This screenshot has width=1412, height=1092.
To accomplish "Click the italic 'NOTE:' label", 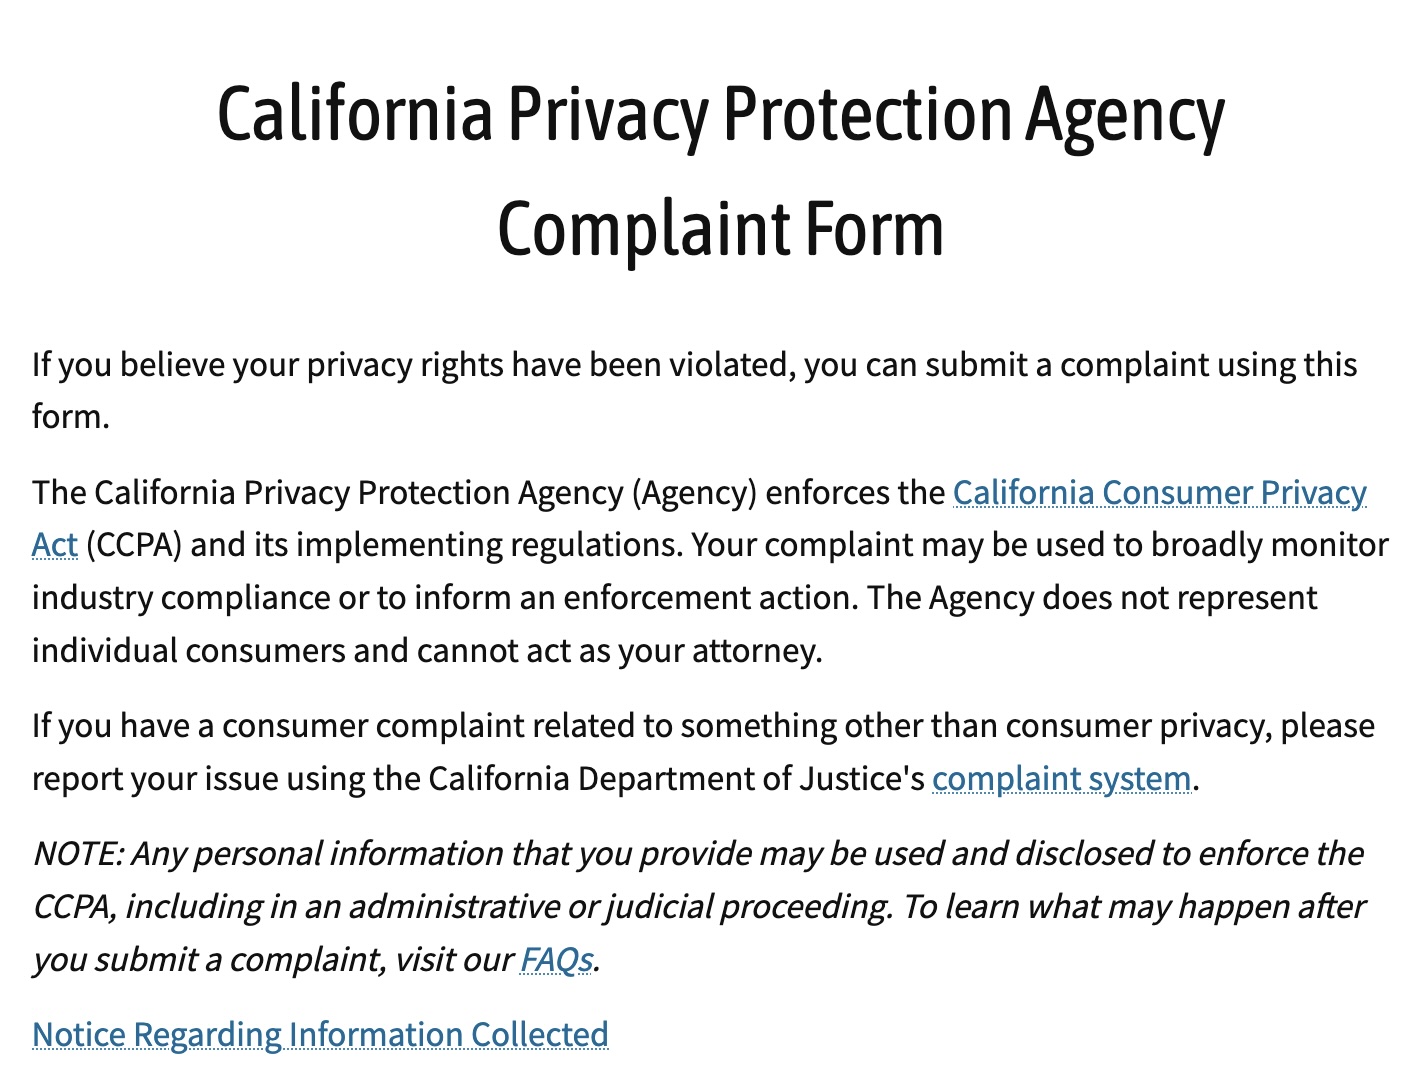I will pos(77,854).
